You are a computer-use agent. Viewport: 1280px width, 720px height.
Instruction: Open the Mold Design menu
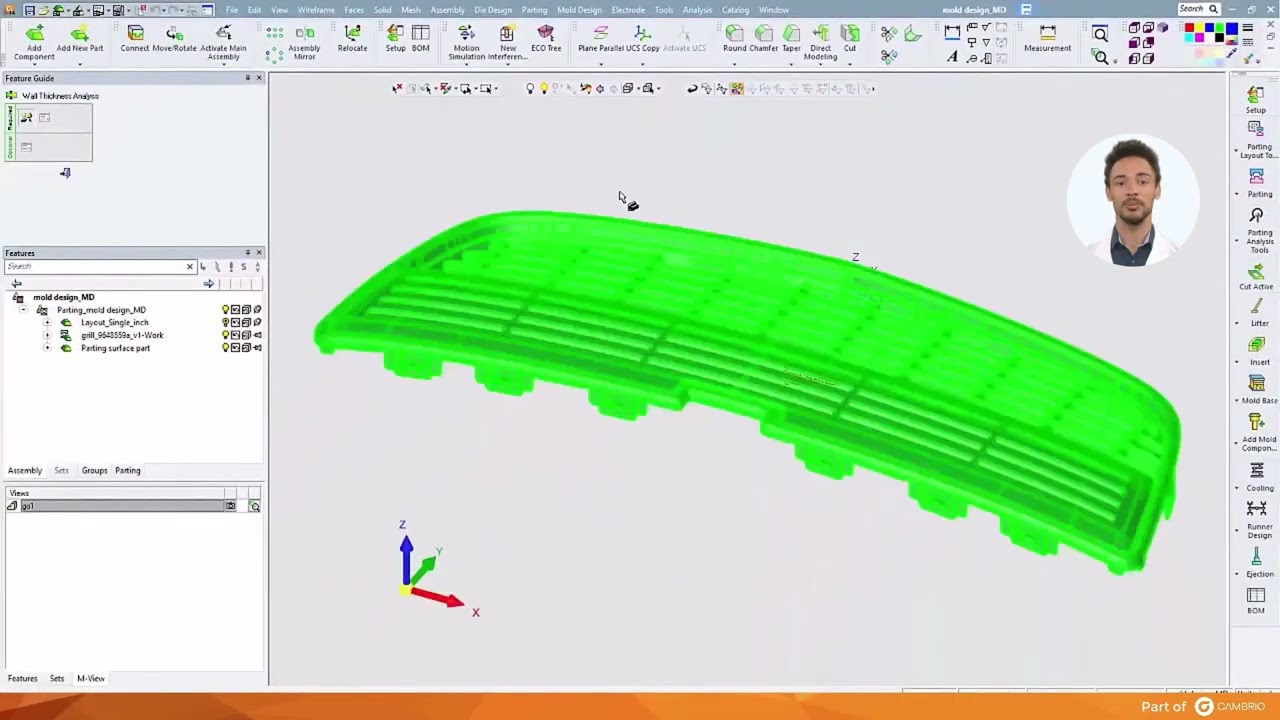[579, 10]
